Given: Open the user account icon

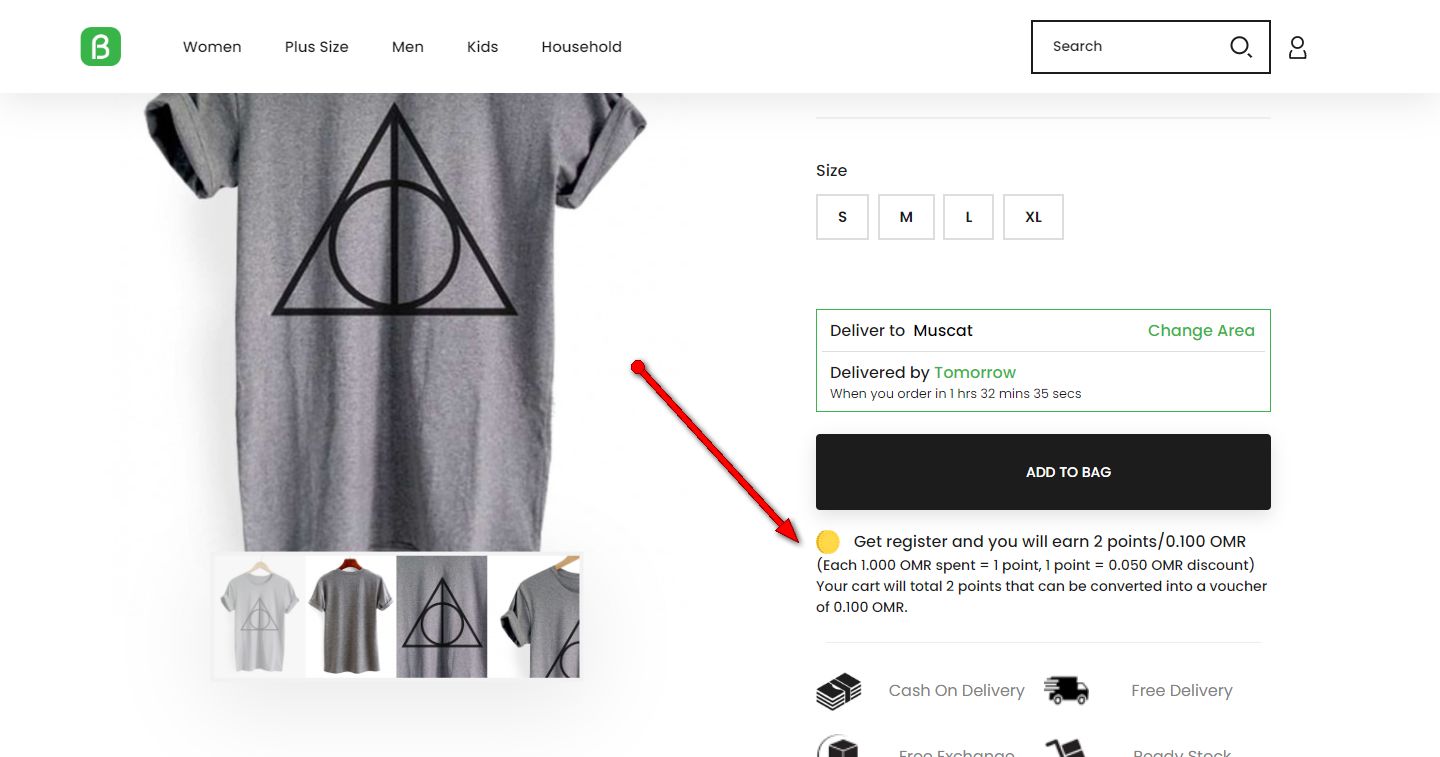Looking at the screenshot, I should [1297, 47].
